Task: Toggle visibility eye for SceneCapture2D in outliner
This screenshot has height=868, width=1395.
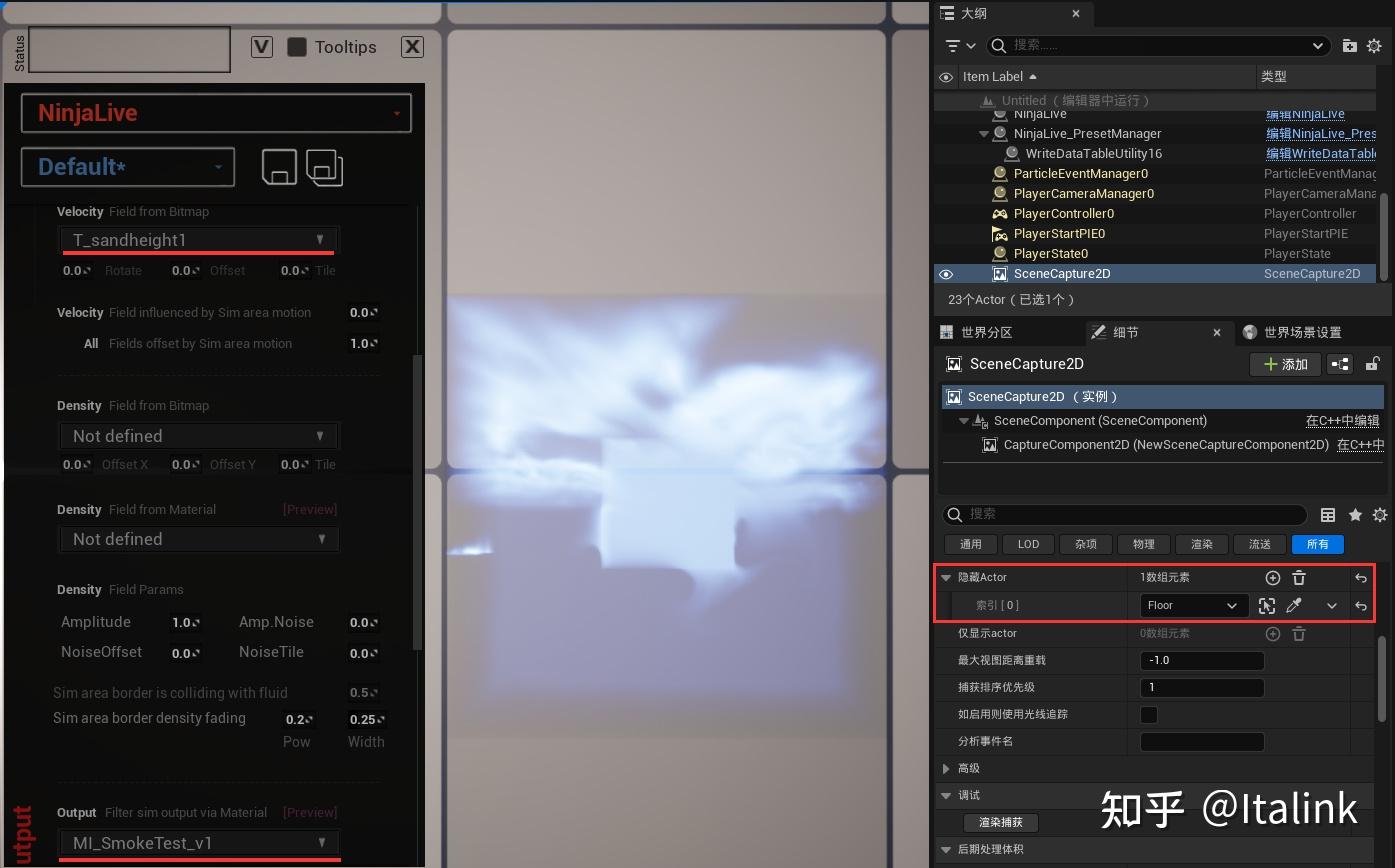Action: click(946, 274)
